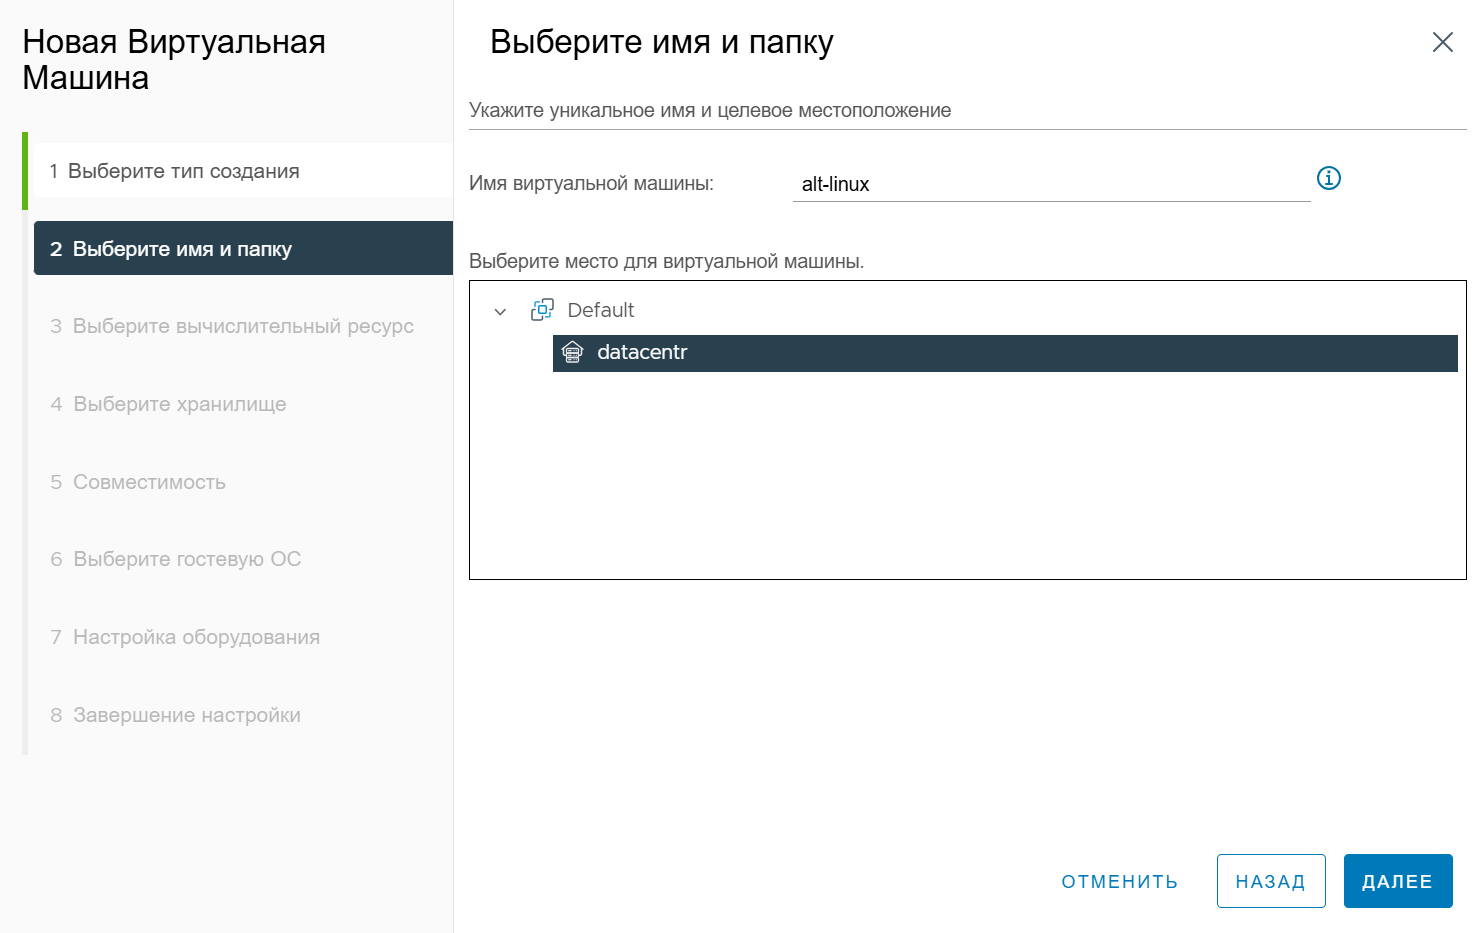Click the virtual machine name field

[x=1051, y=184]
